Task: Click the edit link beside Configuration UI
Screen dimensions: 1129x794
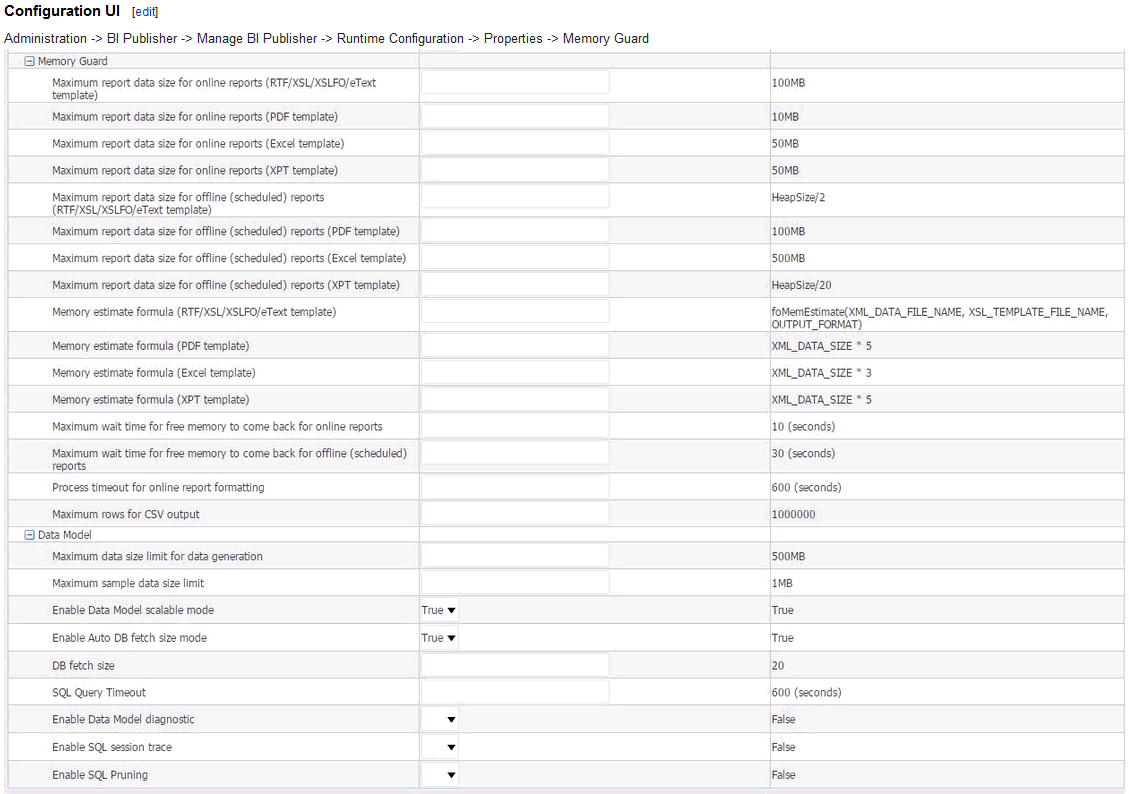Action: tap(145, 12)
